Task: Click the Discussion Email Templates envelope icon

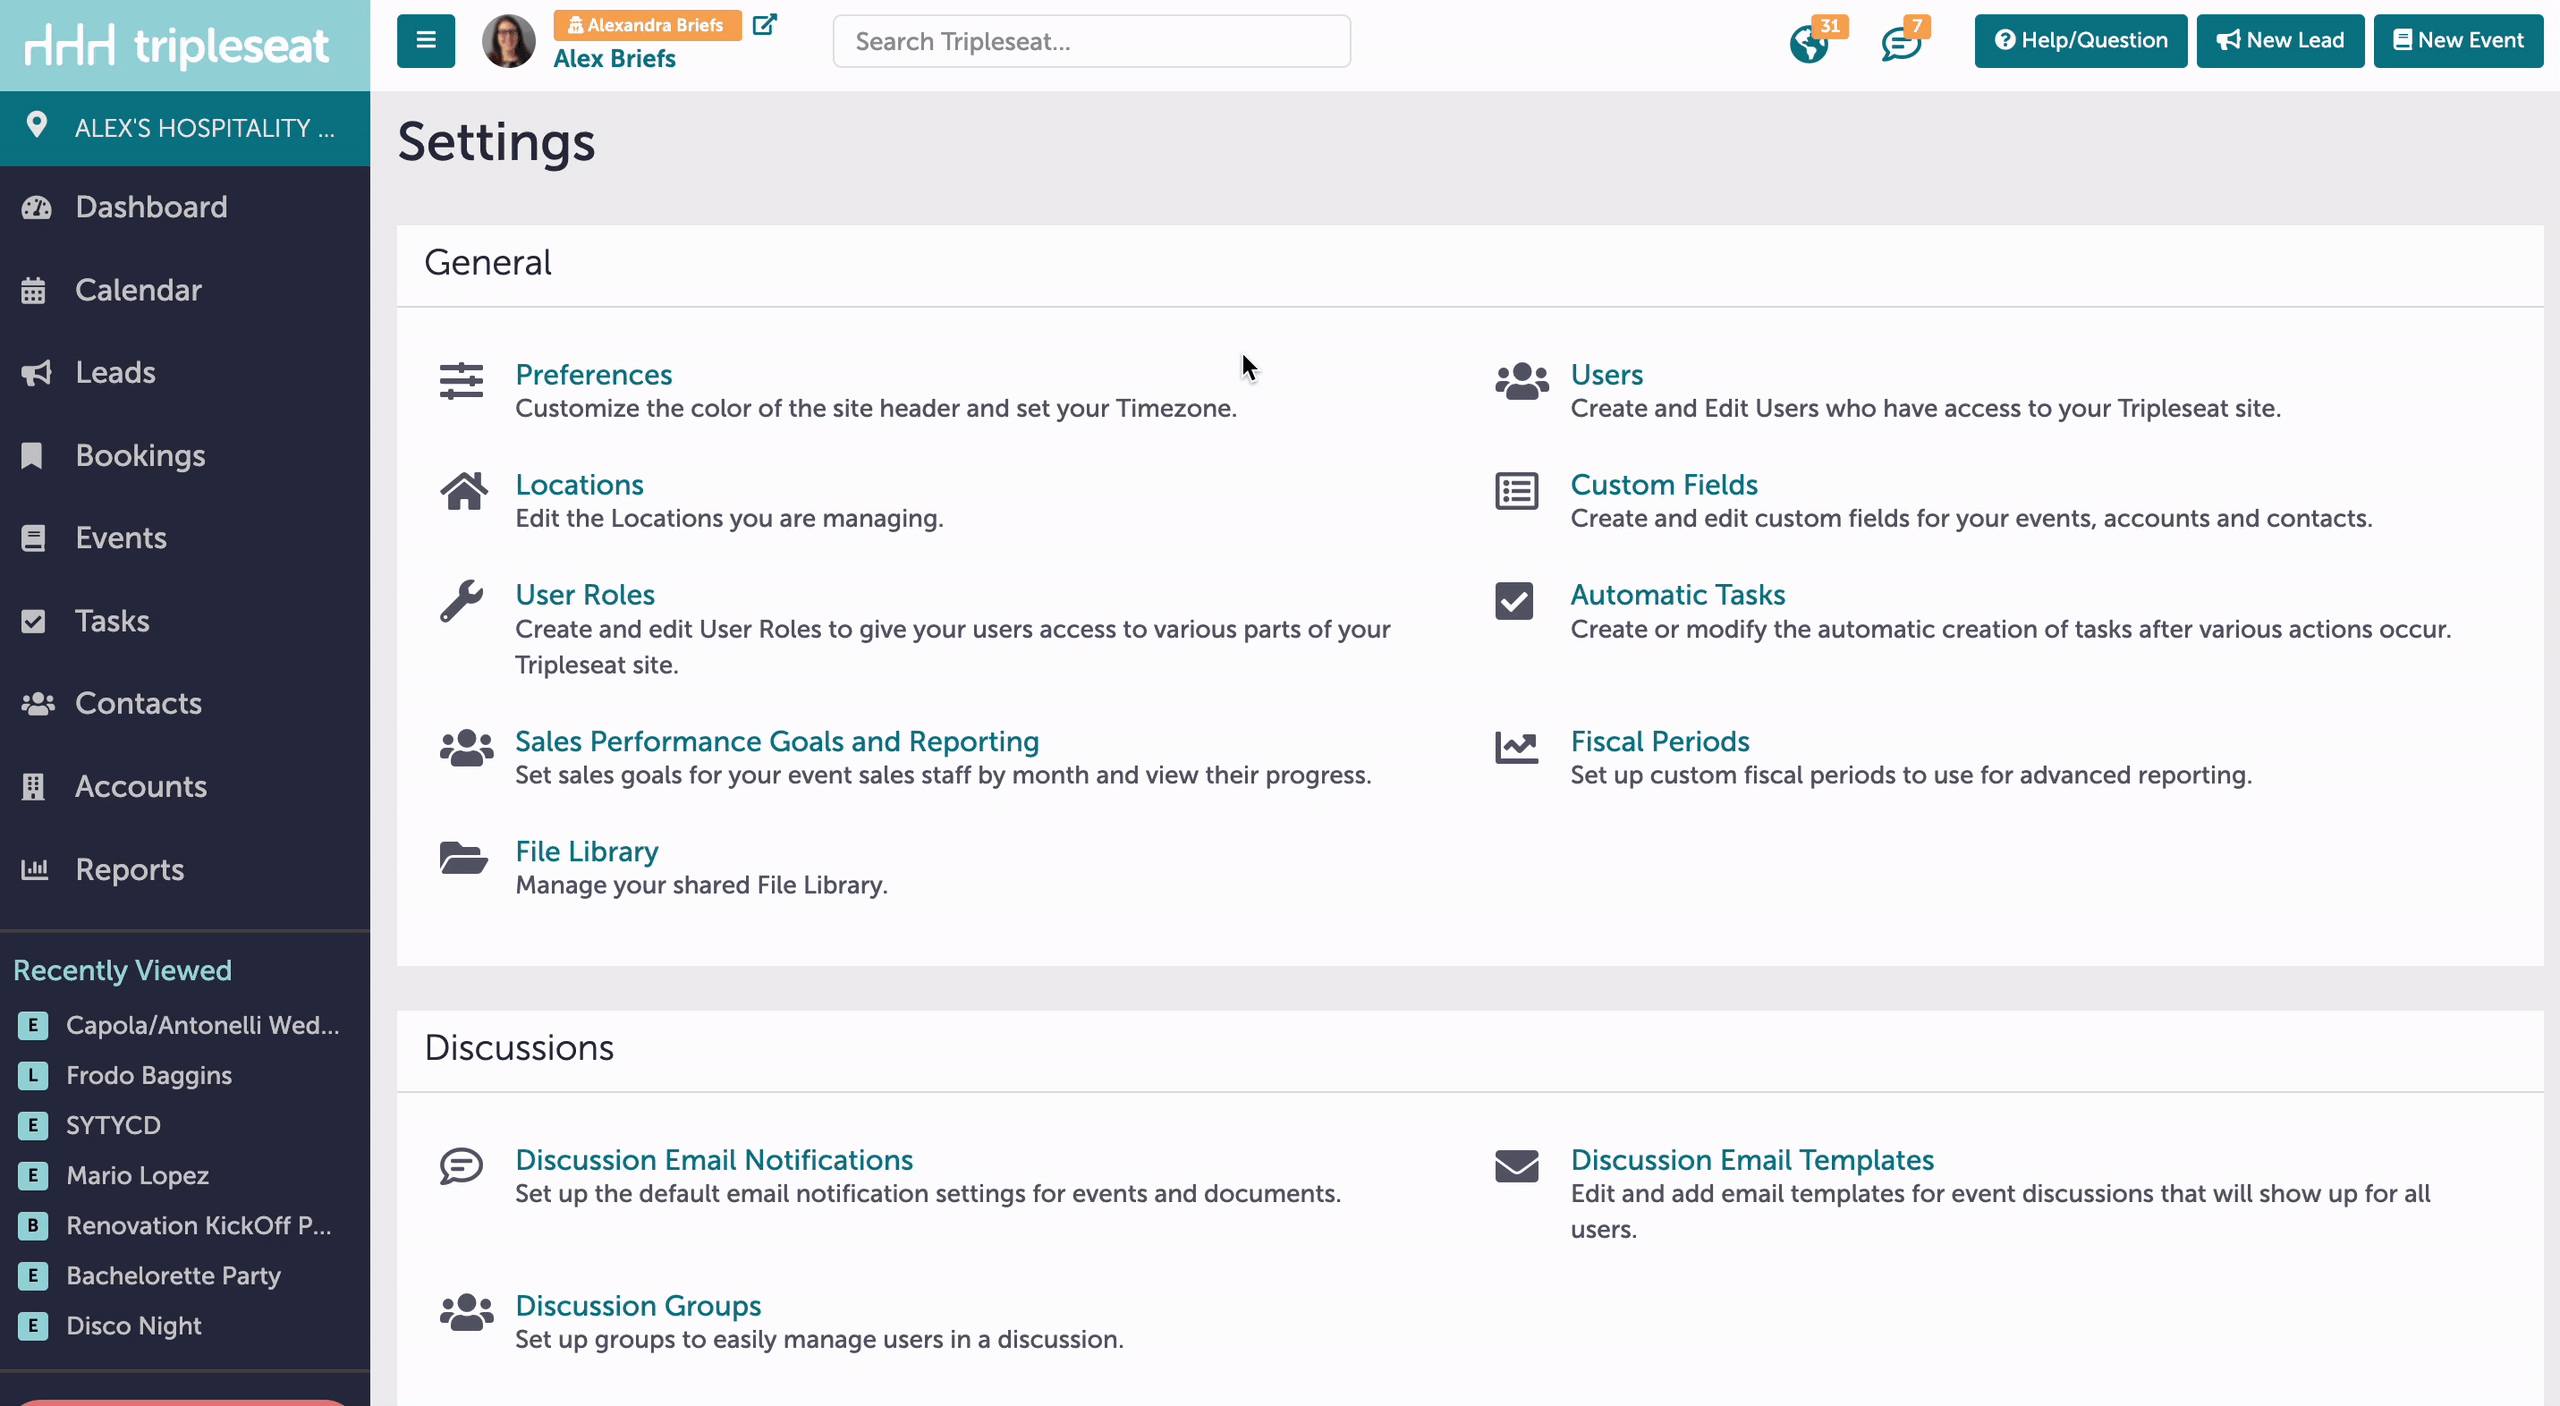Action: click(x=1517, y=1166)
